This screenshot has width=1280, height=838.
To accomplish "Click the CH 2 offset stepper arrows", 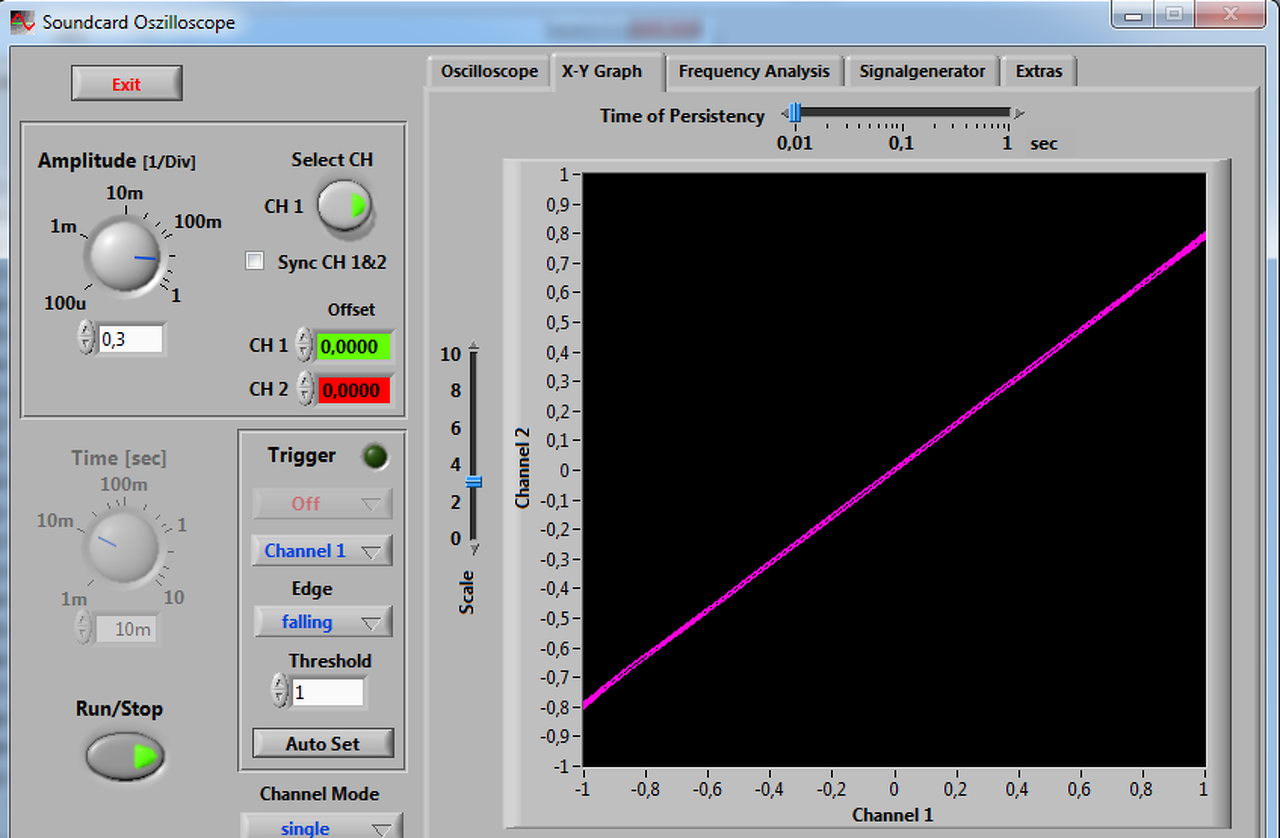I will (305, 389).
